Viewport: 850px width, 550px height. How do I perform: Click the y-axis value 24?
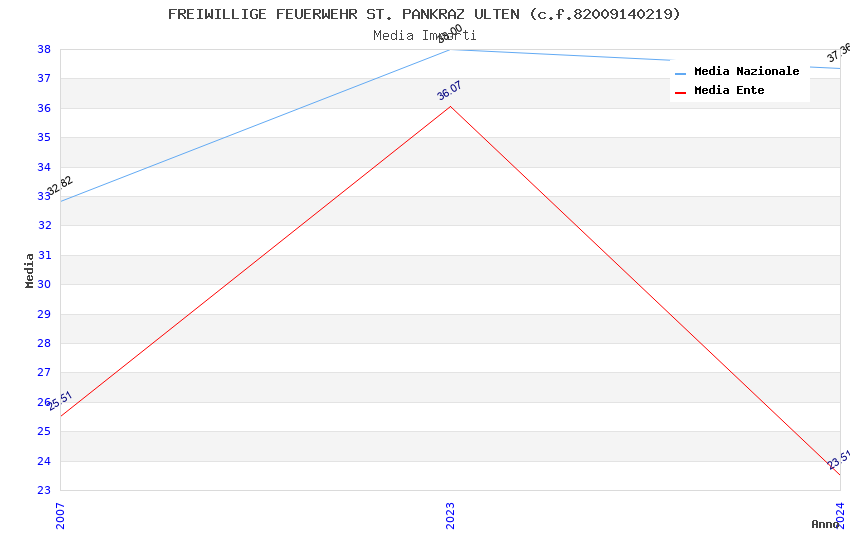click(x=44, y=461)
